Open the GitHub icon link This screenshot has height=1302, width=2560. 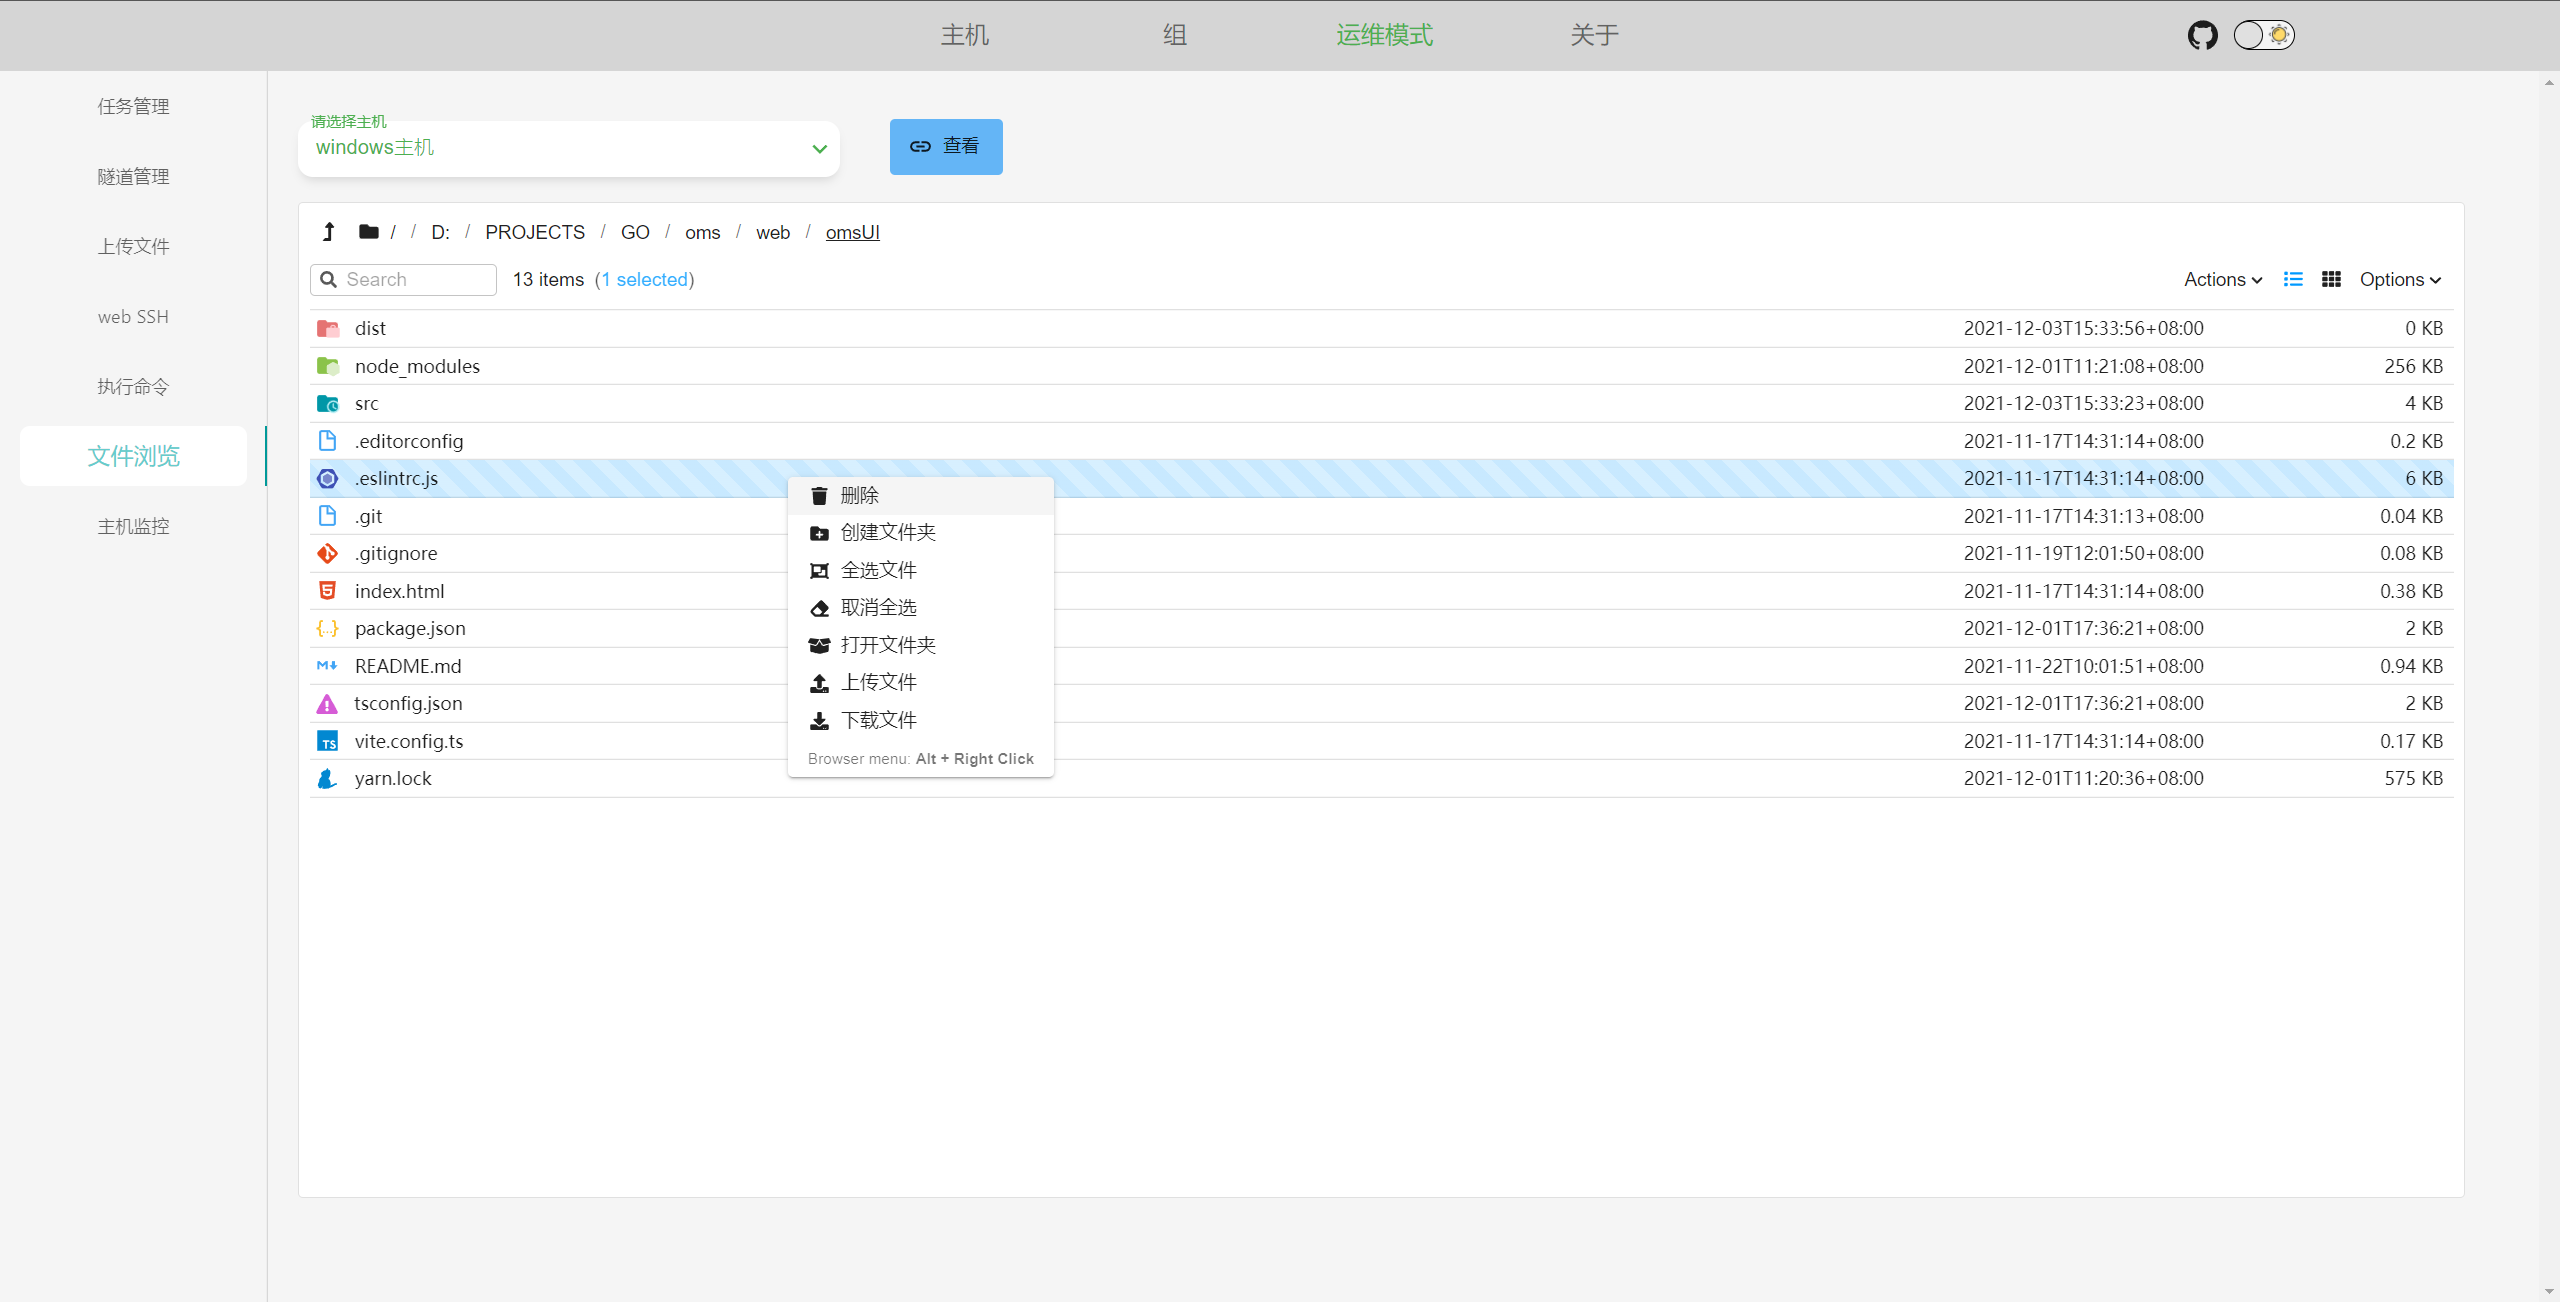[2202, 36]
